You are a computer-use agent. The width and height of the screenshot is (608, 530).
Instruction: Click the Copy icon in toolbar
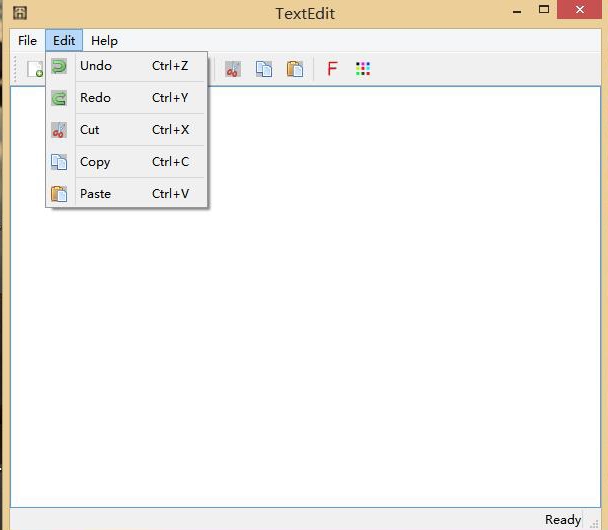tap(264, 69)
